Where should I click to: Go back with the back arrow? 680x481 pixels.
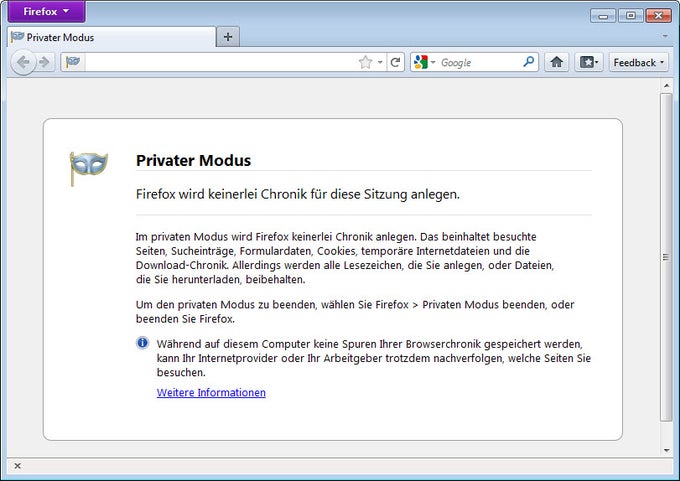[23, 62]
